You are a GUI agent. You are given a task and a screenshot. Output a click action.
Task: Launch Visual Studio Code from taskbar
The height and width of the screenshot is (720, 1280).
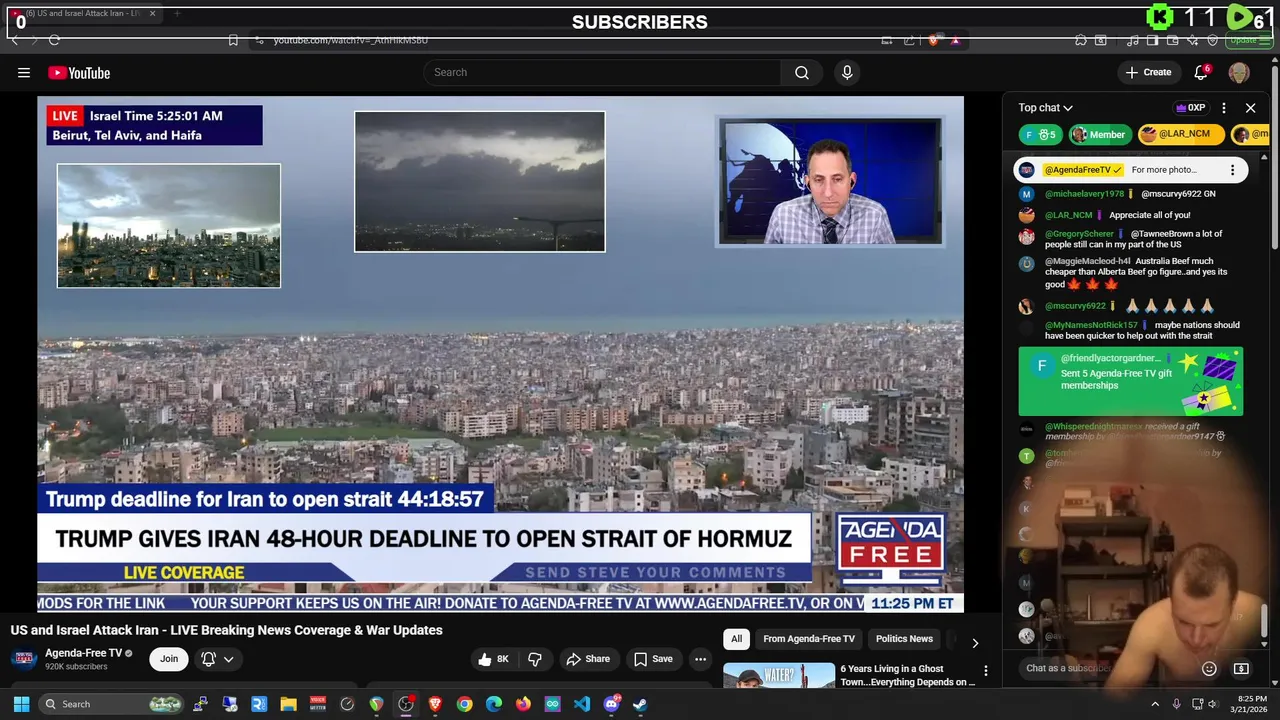coord(582,704)
